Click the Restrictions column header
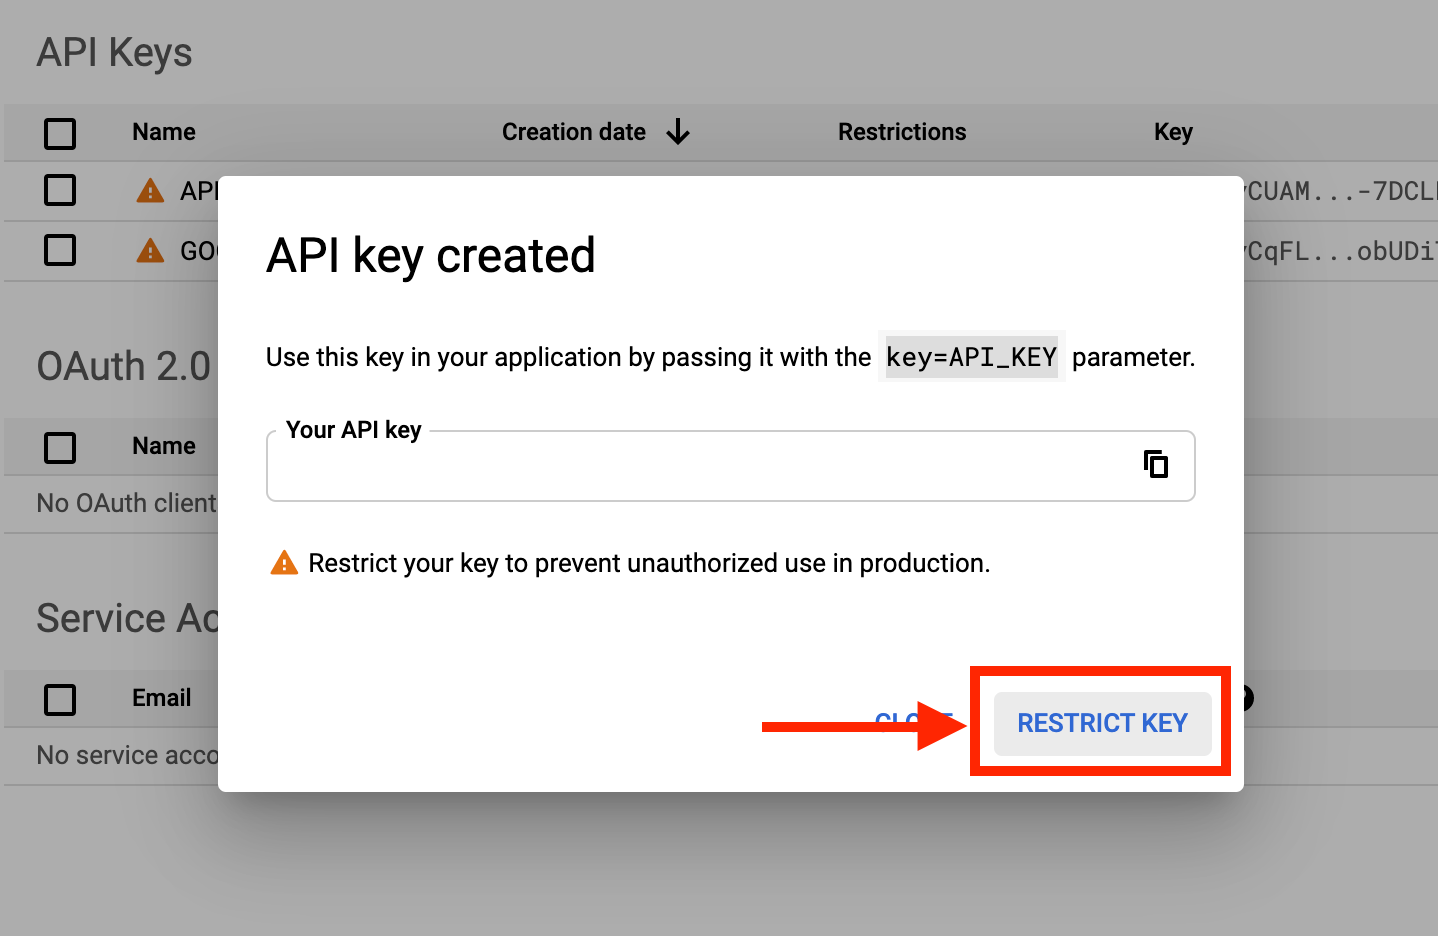The image size is (1438, 936). click(x=902, y=131)
